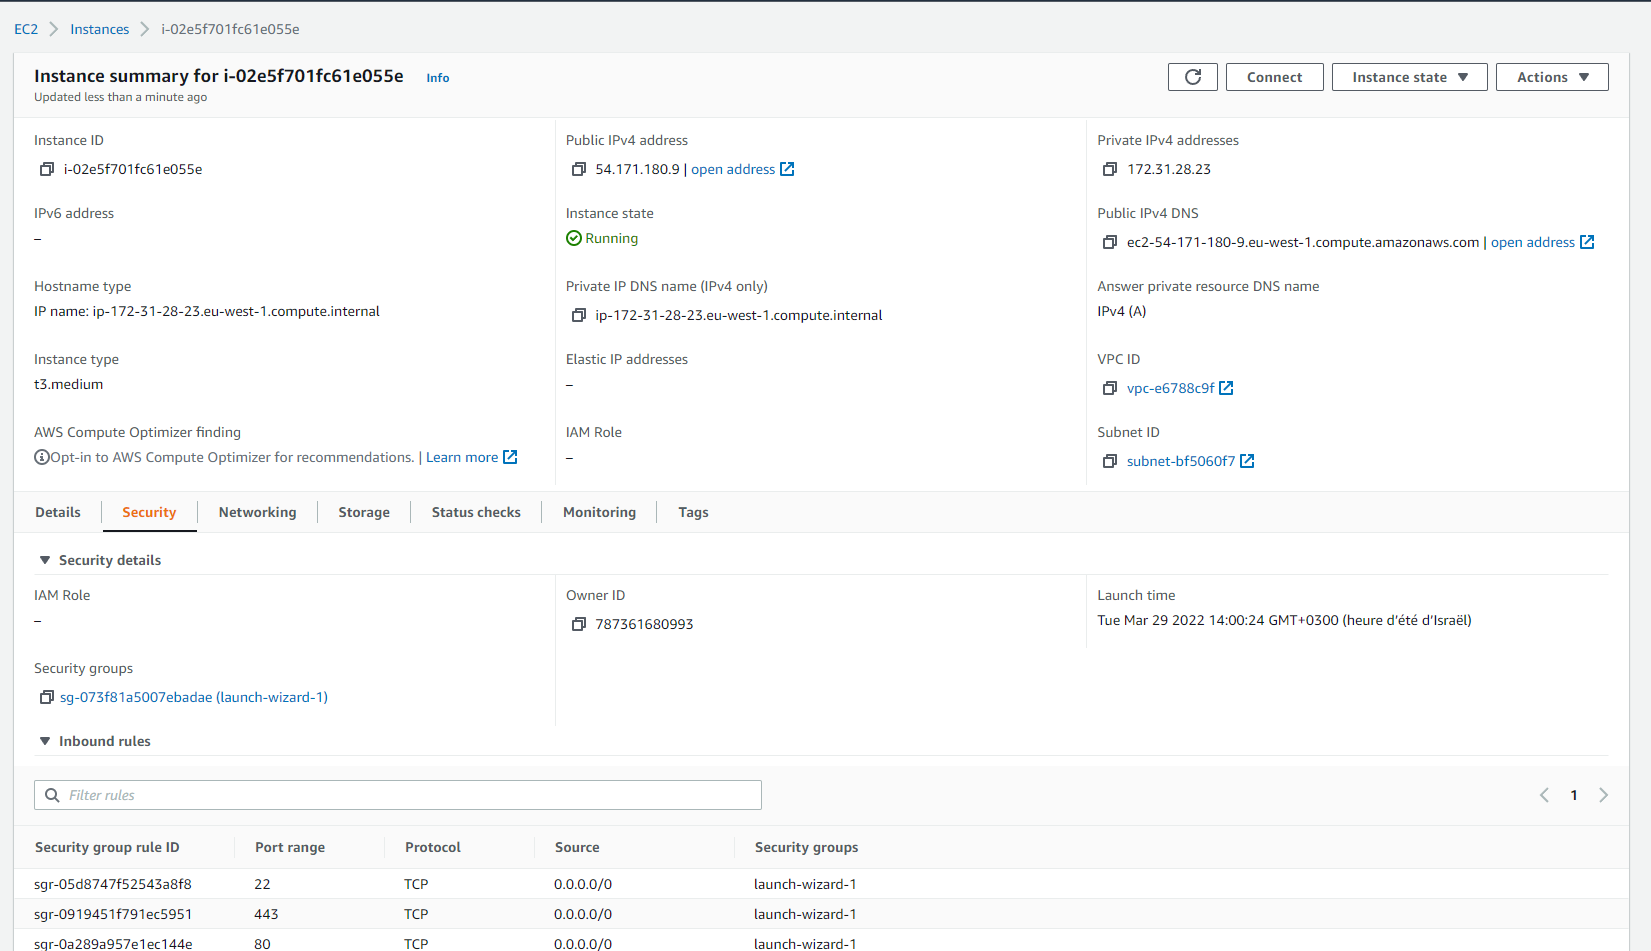Open the Instance state dropdown
The image size is (1651, 951).
[1409, 77]
